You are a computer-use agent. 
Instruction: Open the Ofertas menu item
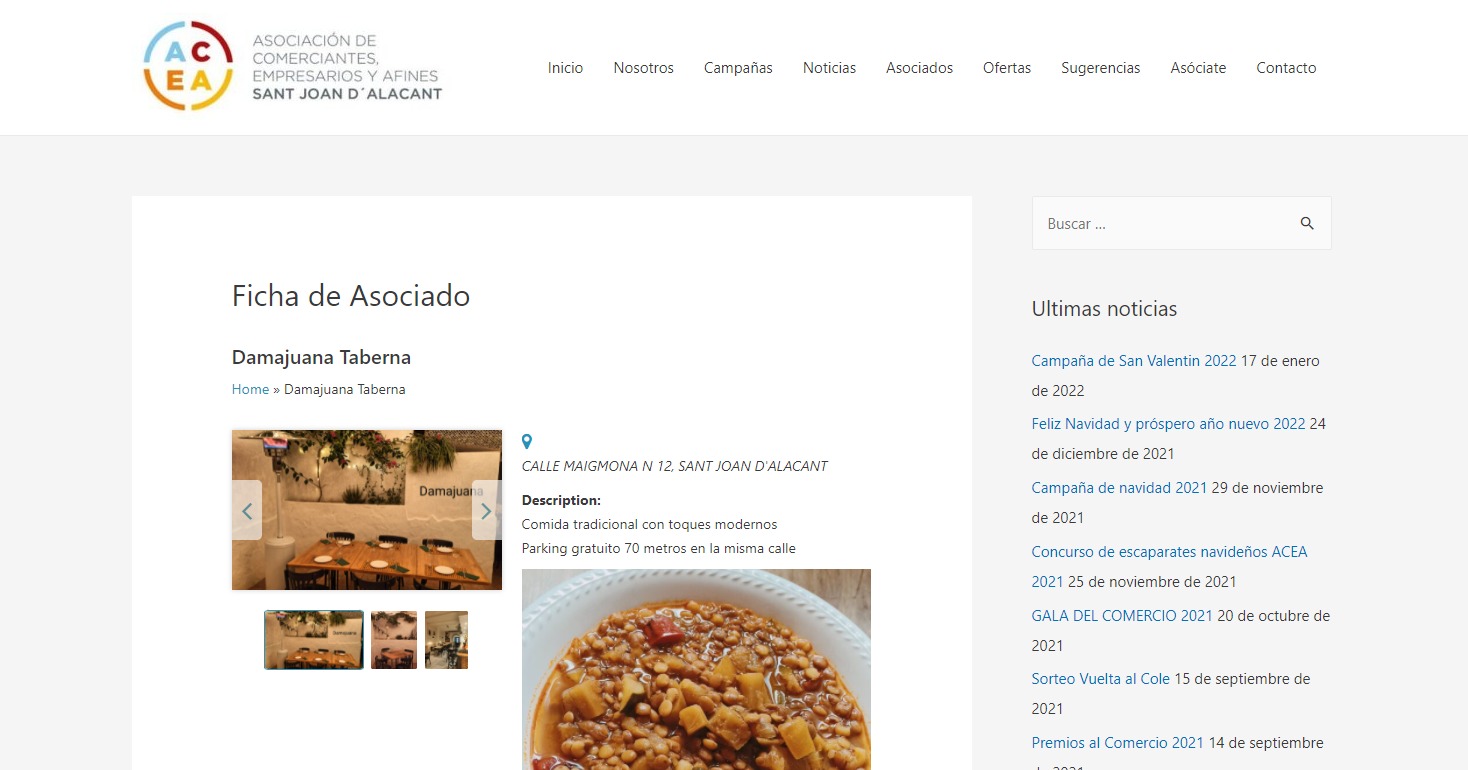(1007, 68)
